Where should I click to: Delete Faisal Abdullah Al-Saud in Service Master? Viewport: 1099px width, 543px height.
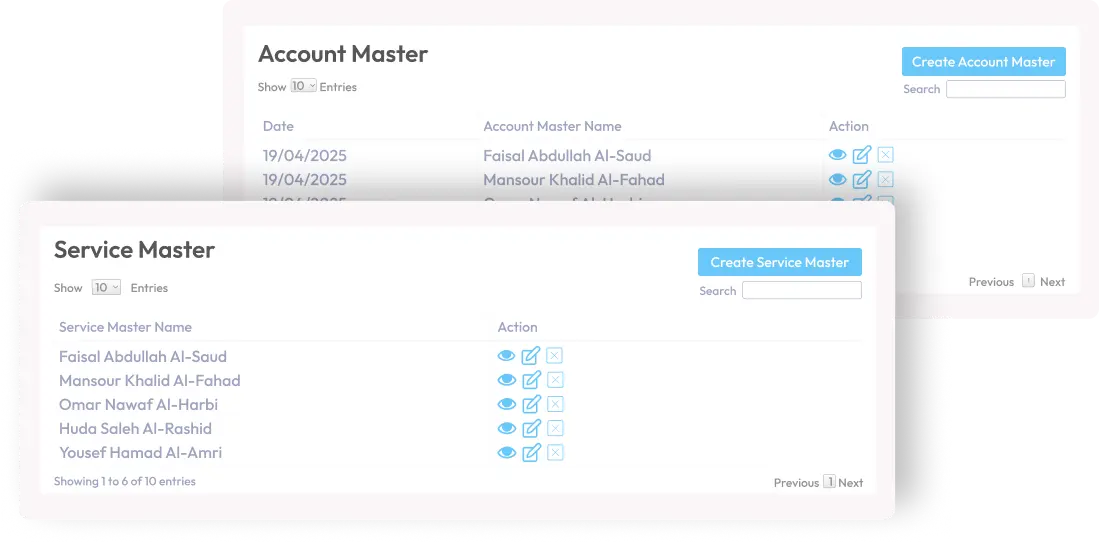(554, 356)
